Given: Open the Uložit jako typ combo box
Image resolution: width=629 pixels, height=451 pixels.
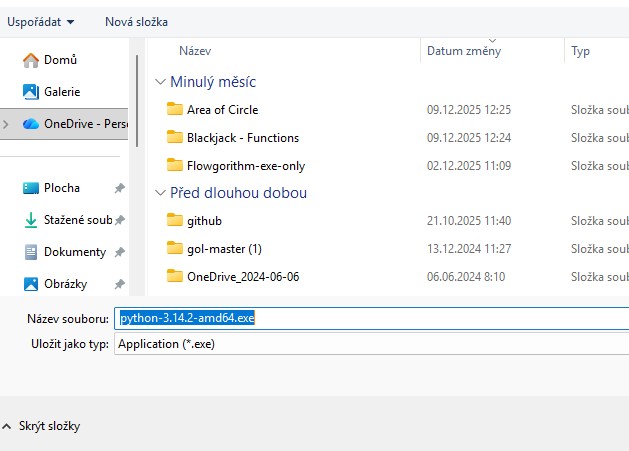Looking at the screenshot, I should click(371, 344).
